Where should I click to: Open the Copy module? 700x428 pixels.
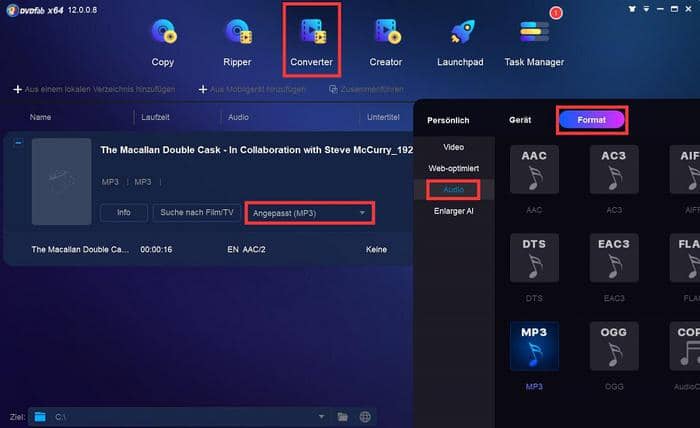(163, 42)
